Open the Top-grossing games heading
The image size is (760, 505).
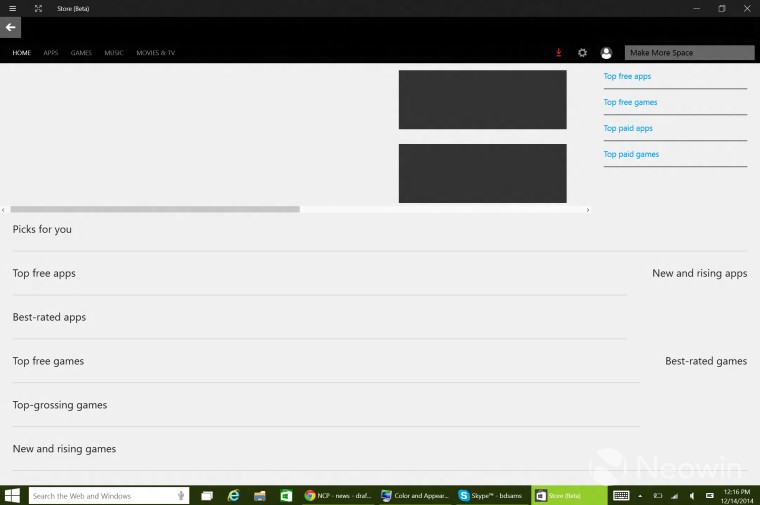[x=60, y=405]
